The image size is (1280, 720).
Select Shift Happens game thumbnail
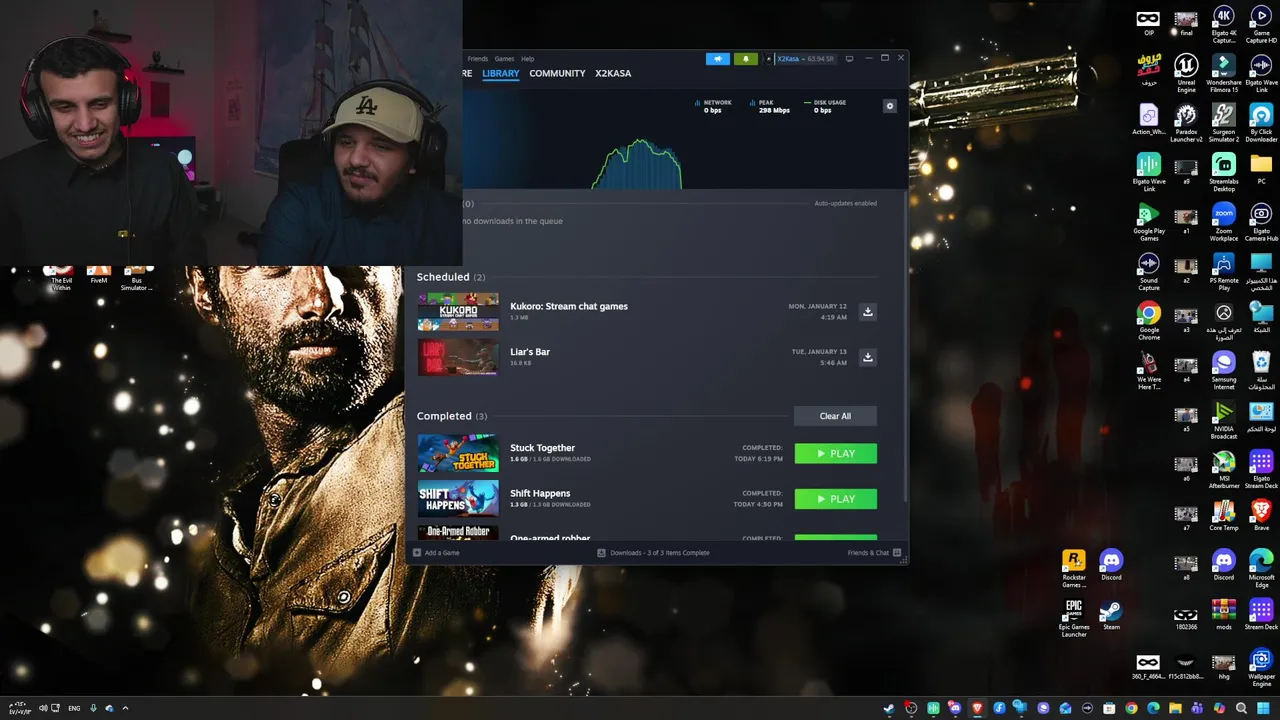(x=458, y=499)
